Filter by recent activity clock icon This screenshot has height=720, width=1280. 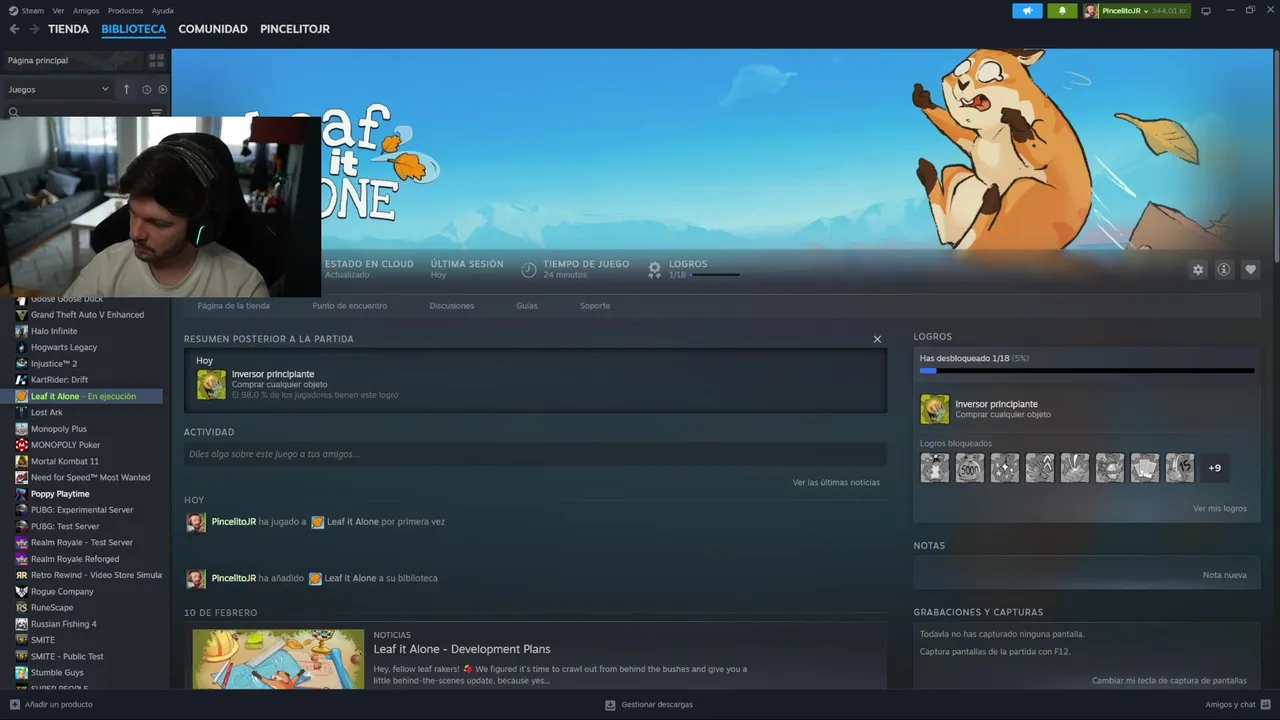[146, 89]
